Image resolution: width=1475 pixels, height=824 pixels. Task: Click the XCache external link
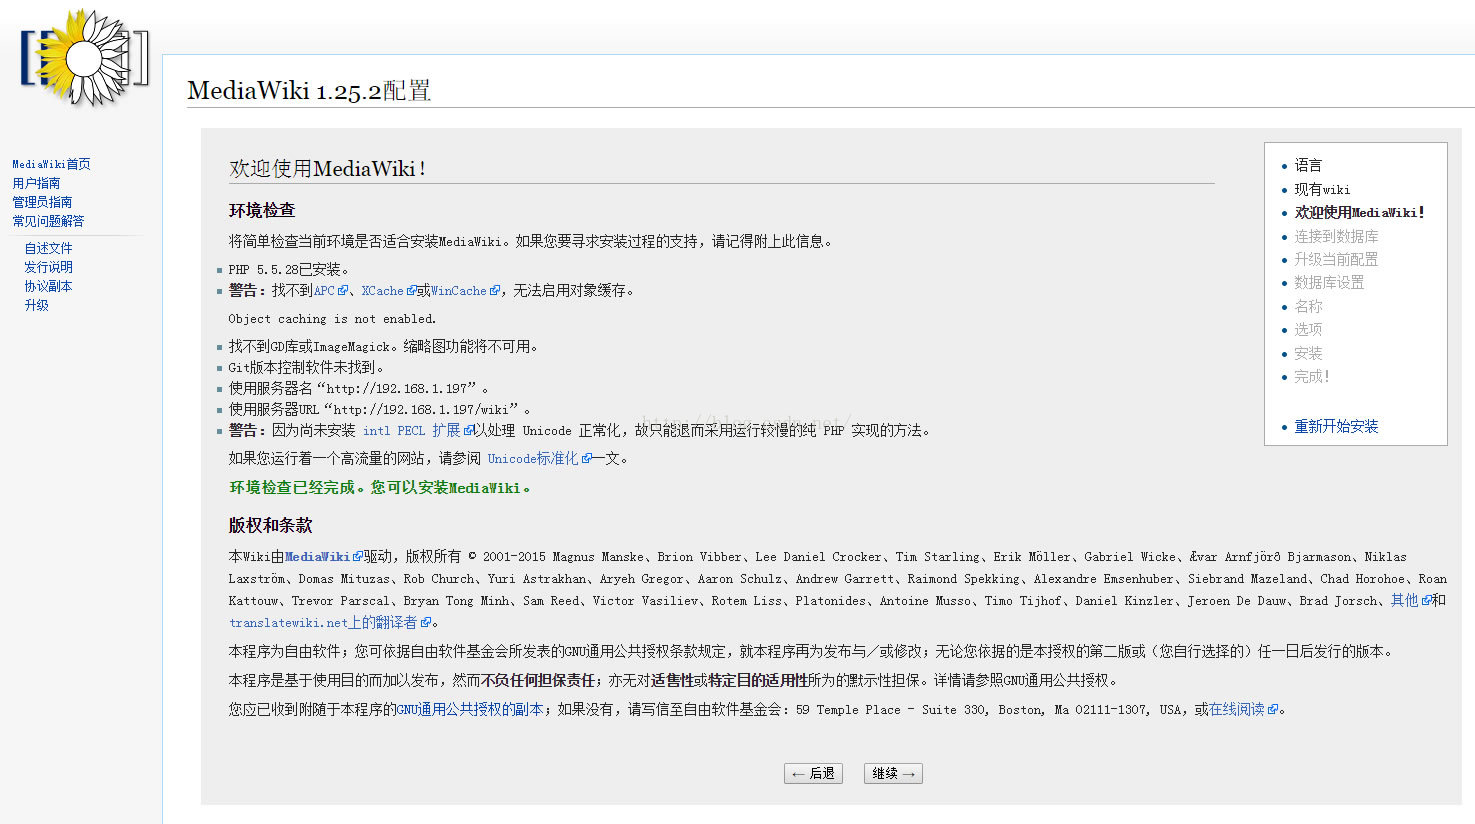388,291
